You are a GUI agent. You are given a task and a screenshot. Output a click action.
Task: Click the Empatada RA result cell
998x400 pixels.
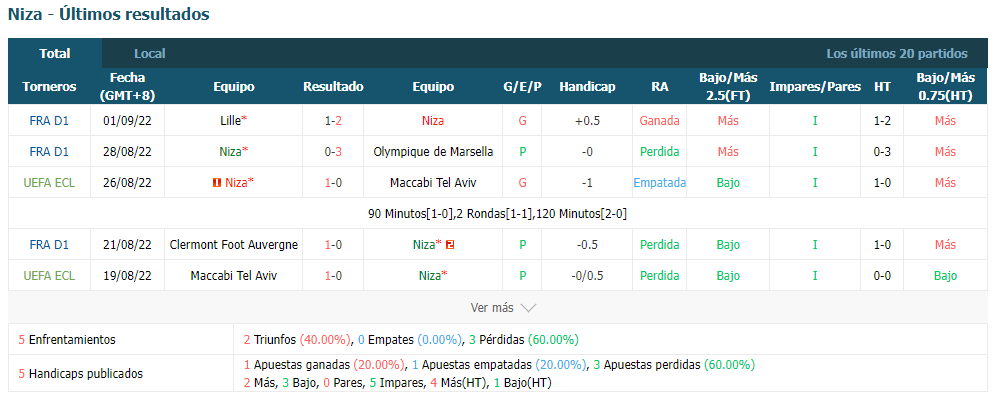pyautogui.click(x=659, y=183)
